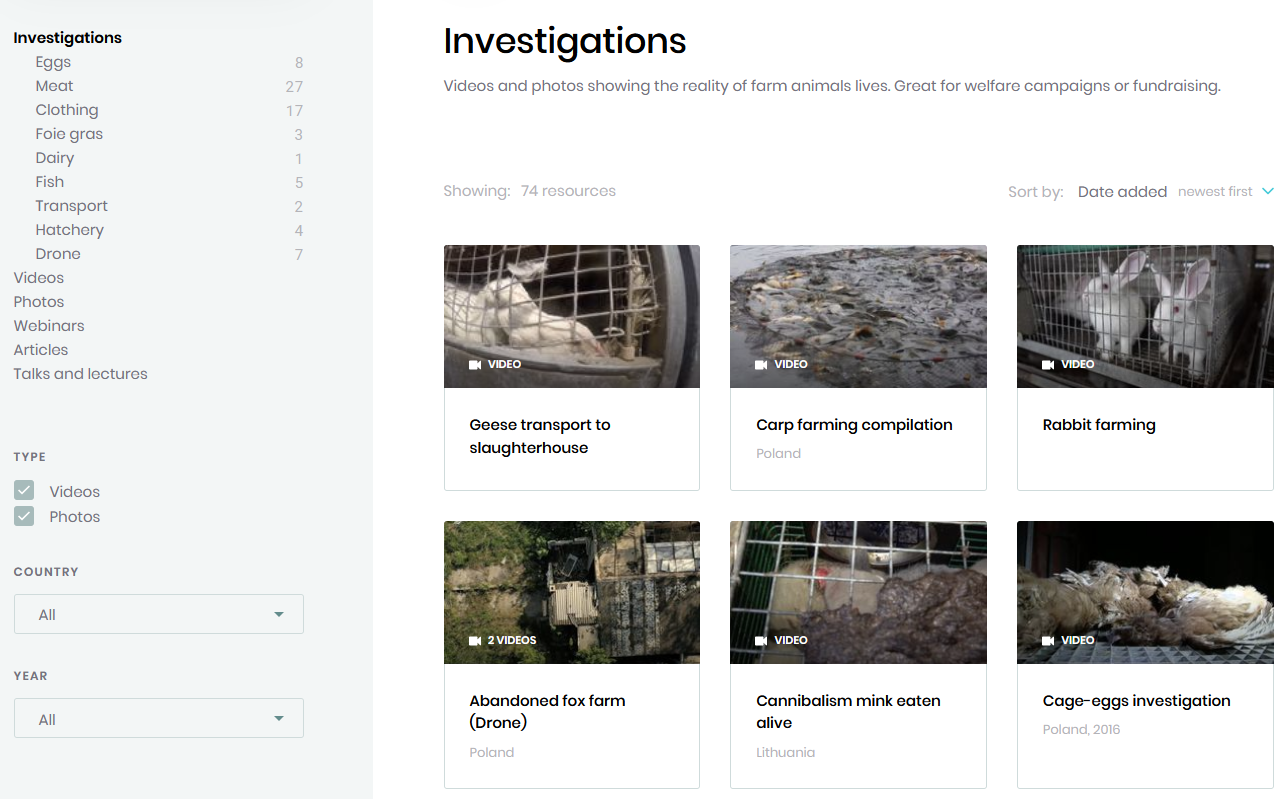1284x799 pixels.
Task: Open the Country filter dropdown
Action: [x=159, y=614]
